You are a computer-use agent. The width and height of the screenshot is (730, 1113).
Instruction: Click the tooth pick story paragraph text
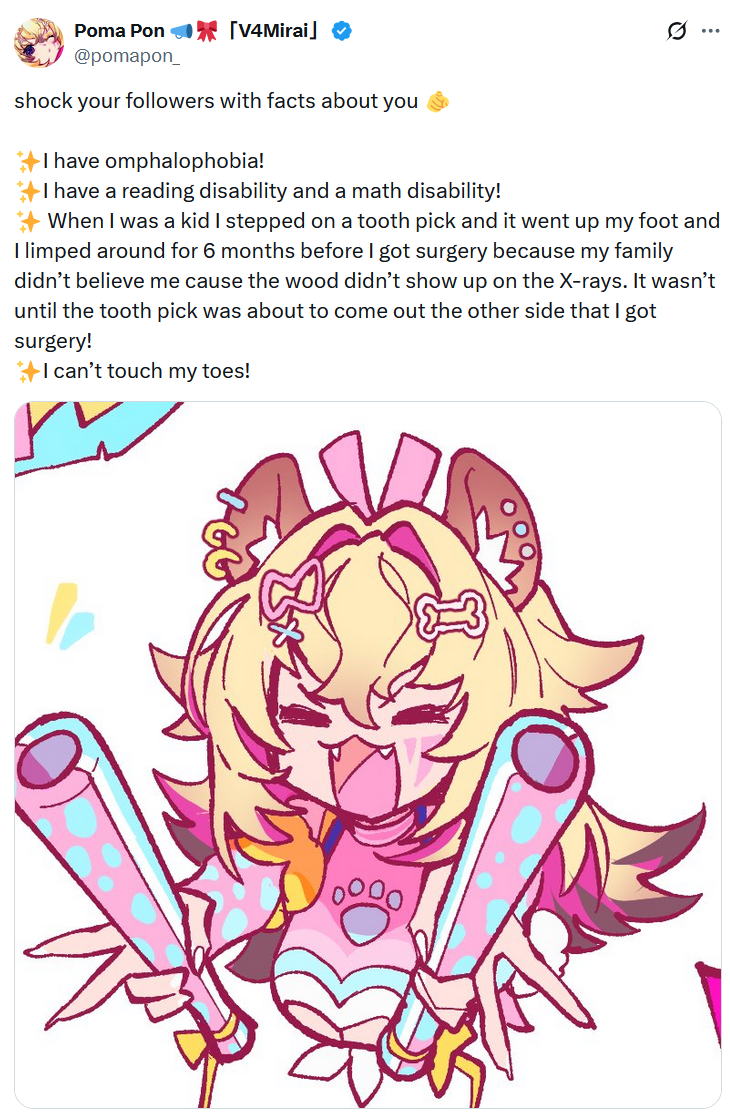(367, 281)
